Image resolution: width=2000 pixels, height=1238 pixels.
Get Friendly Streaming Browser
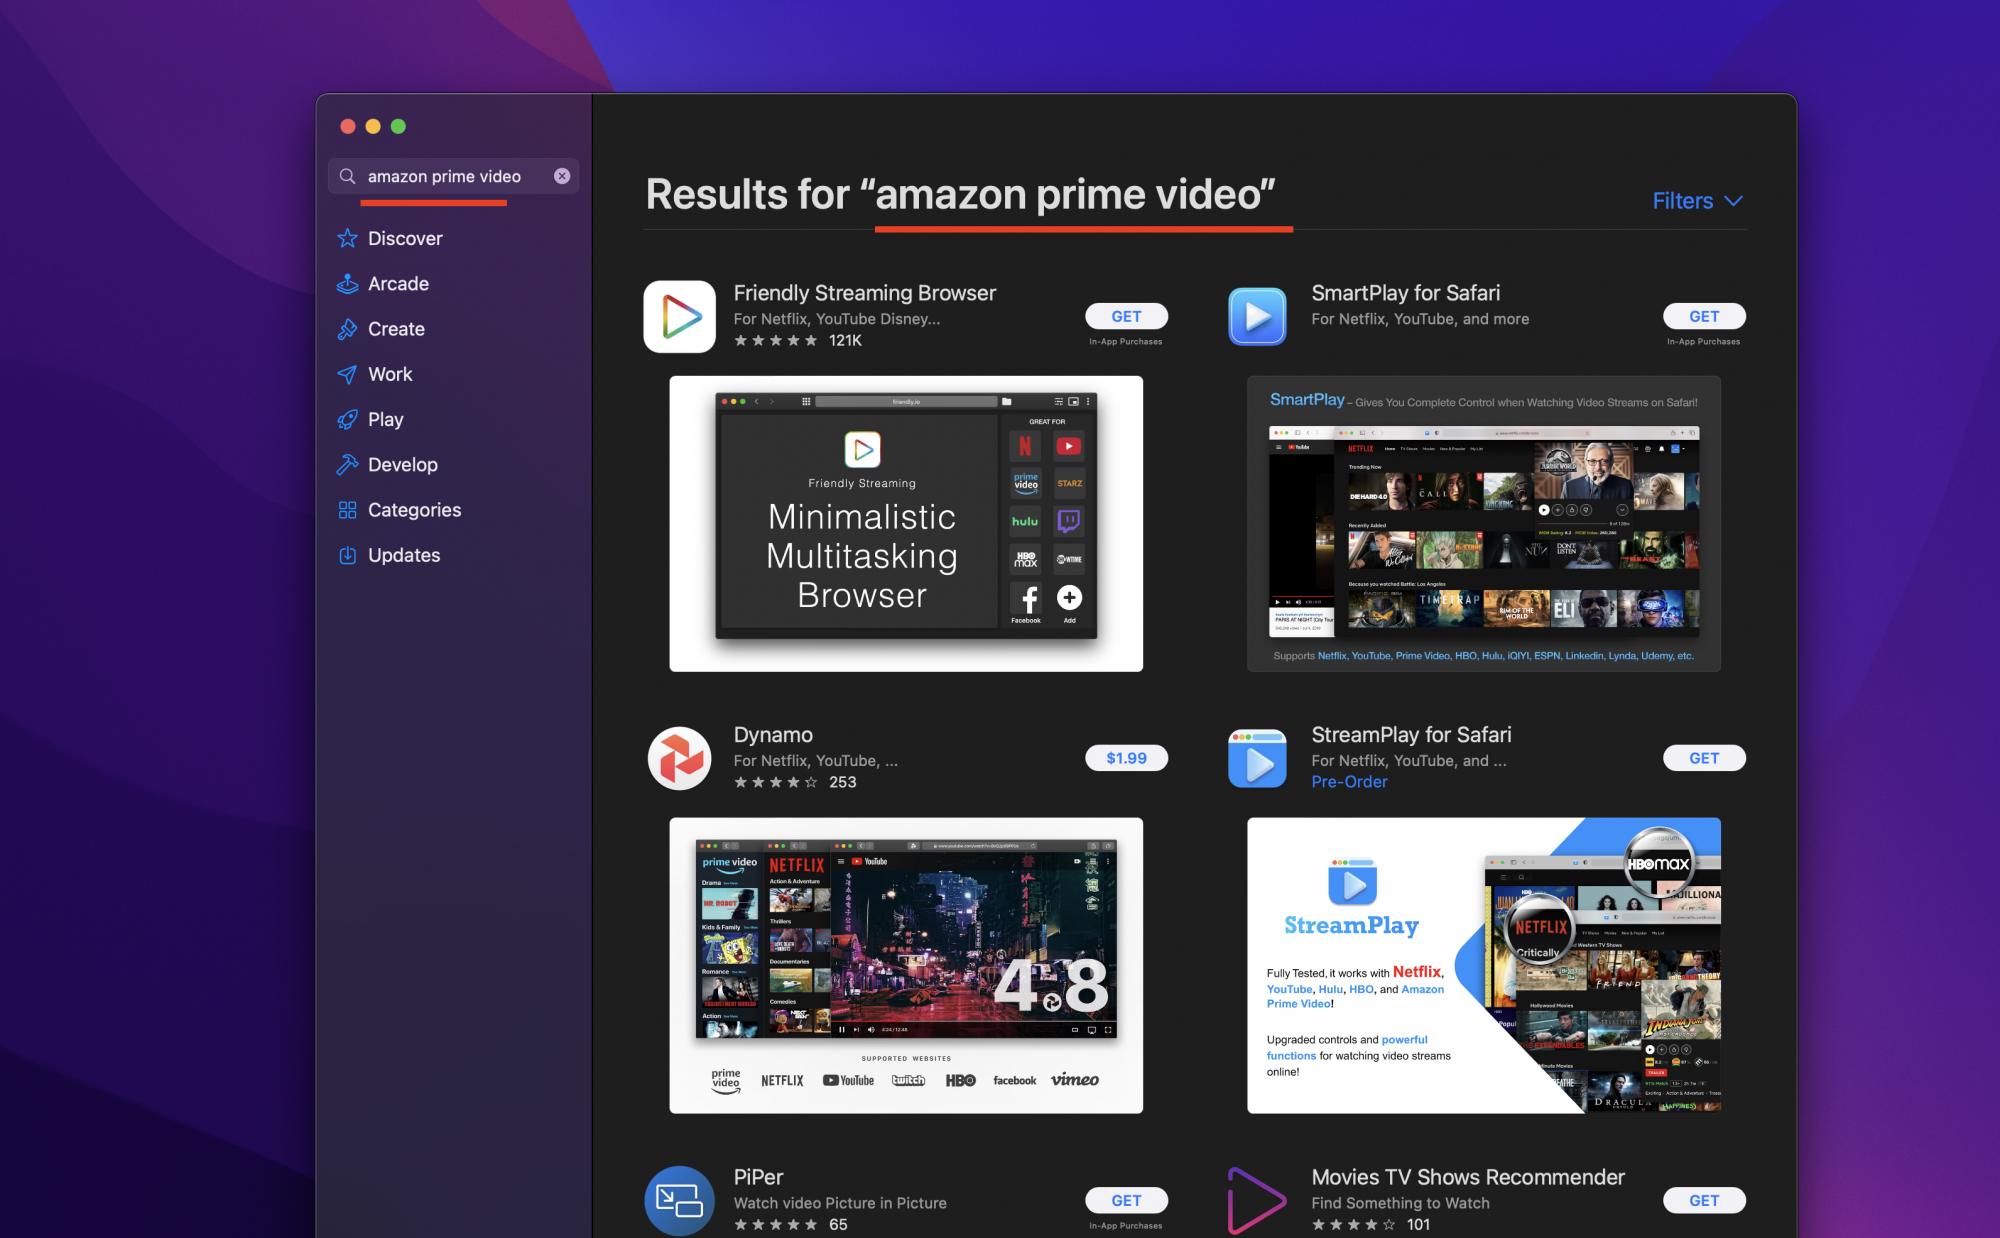point(1126,316)
